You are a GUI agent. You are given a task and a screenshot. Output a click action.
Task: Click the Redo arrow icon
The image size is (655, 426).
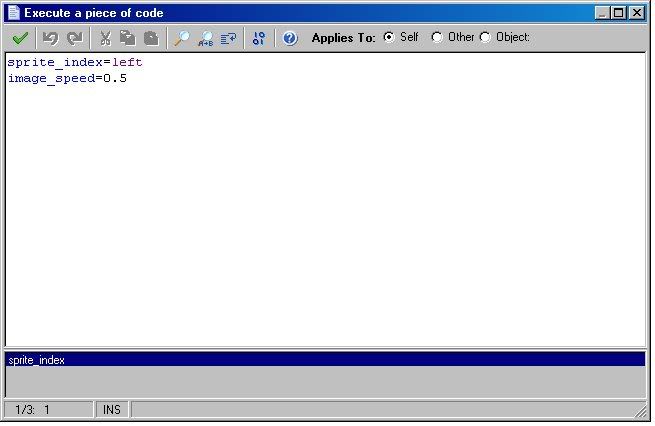[74, 38]
